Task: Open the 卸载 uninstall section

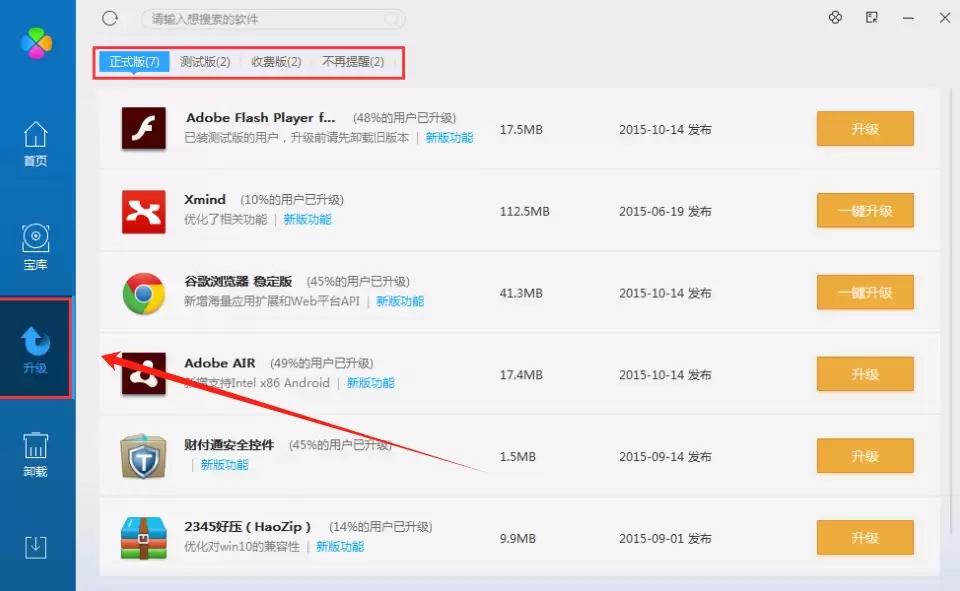Action: click(36, 454)
